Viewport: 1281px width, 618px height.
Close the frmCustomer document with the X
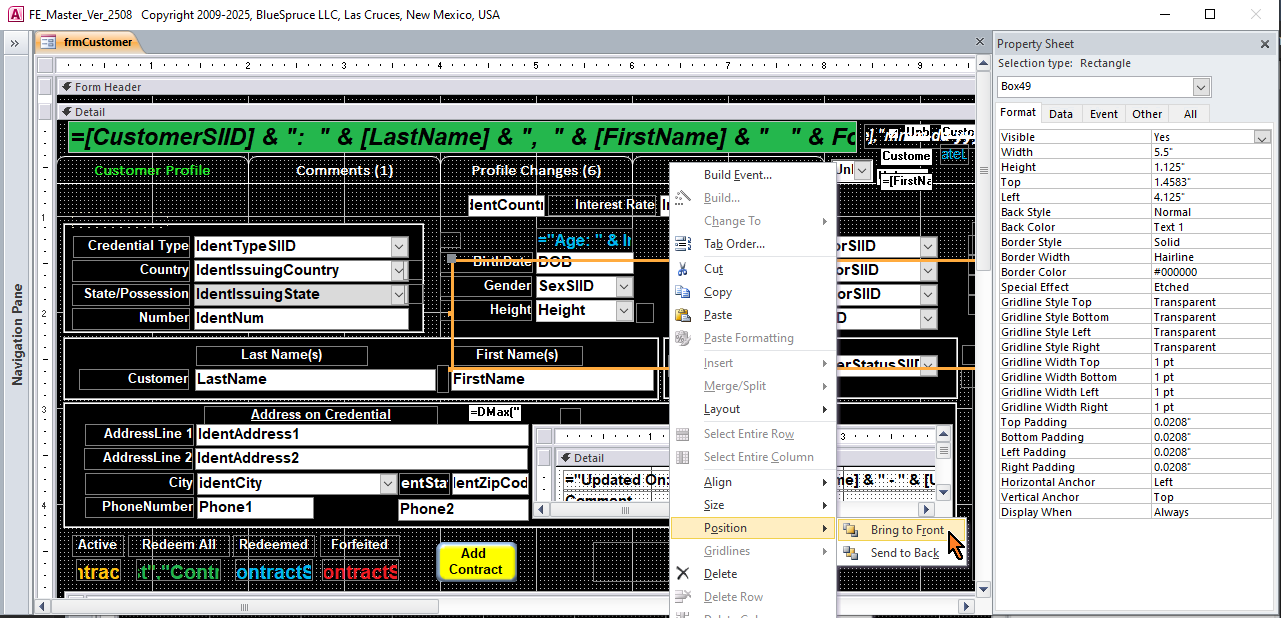[981, 42]
